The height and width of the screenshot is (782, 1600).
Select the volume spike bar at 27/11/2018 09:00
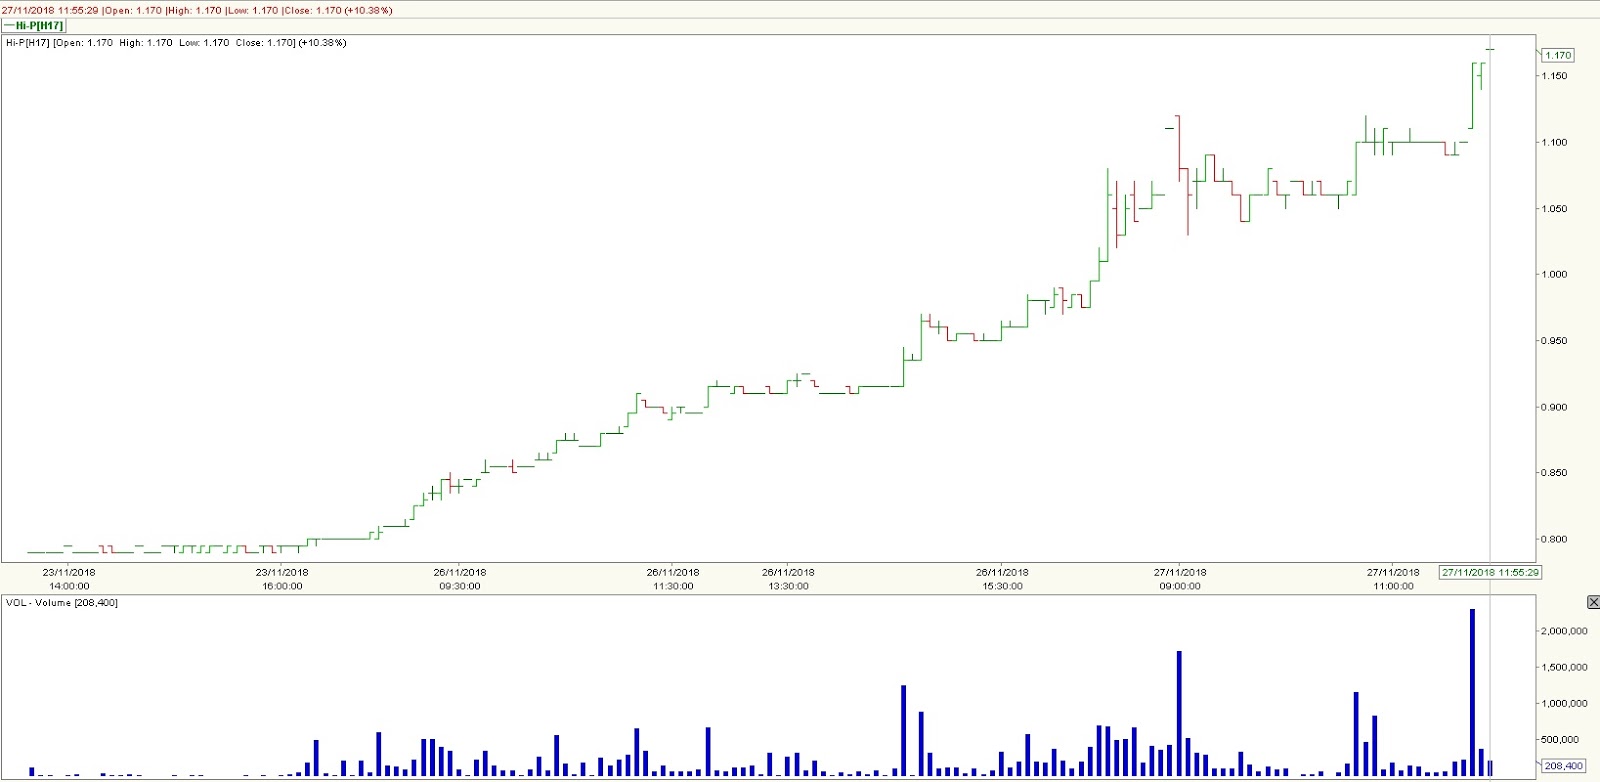[1180, 713]
